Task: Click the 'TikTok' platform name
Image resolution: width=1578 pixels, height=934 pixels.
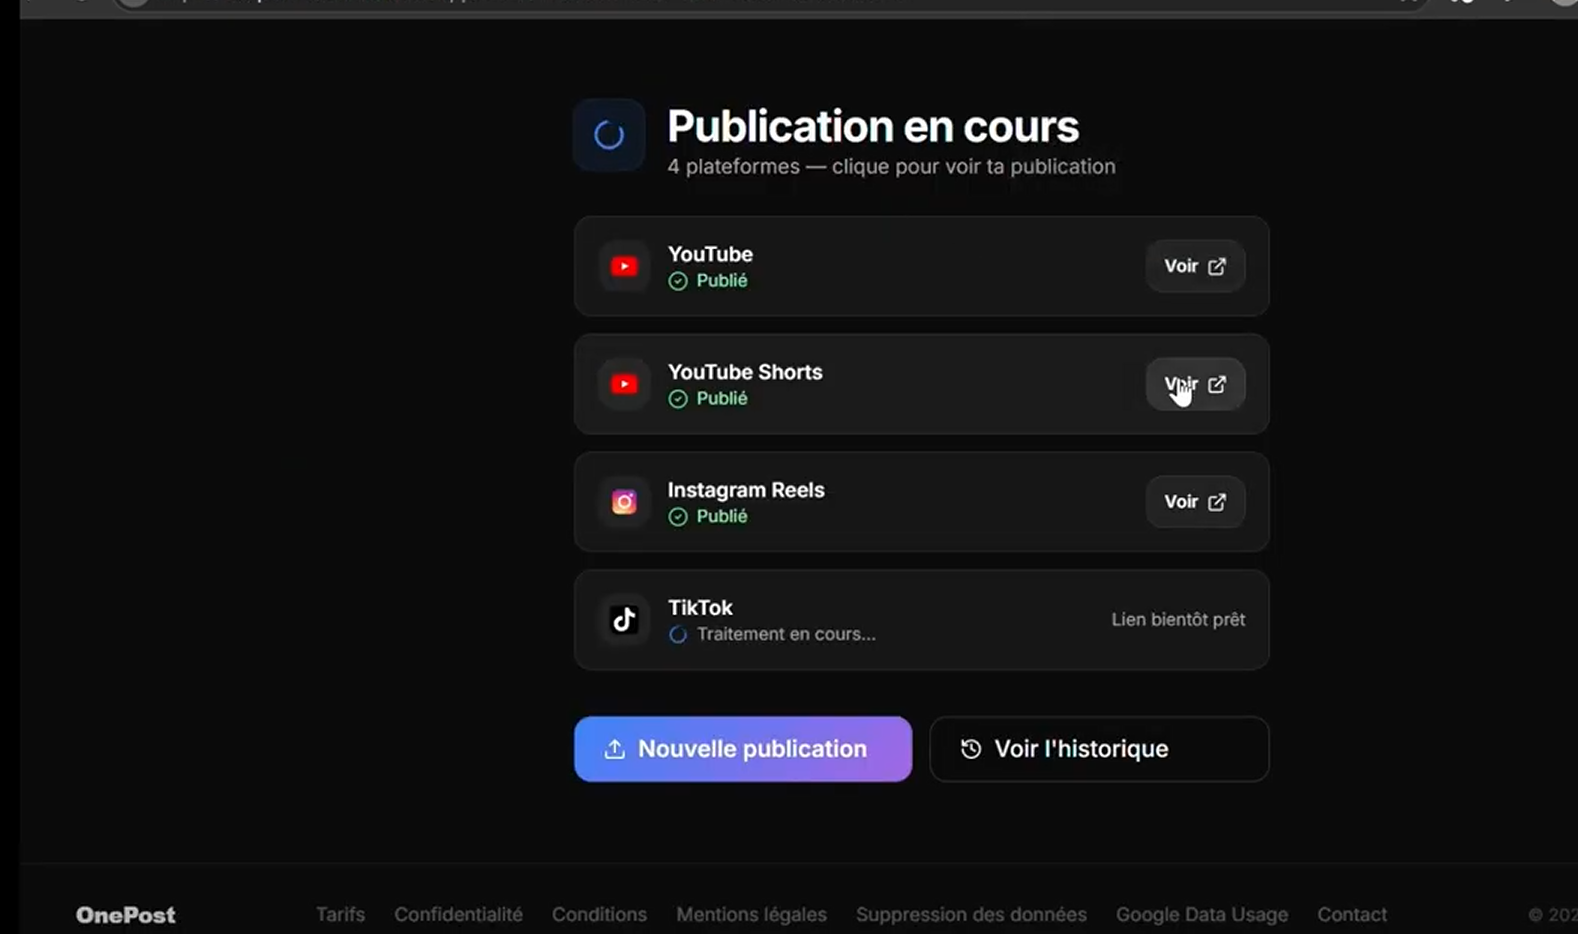Action: 700,608
